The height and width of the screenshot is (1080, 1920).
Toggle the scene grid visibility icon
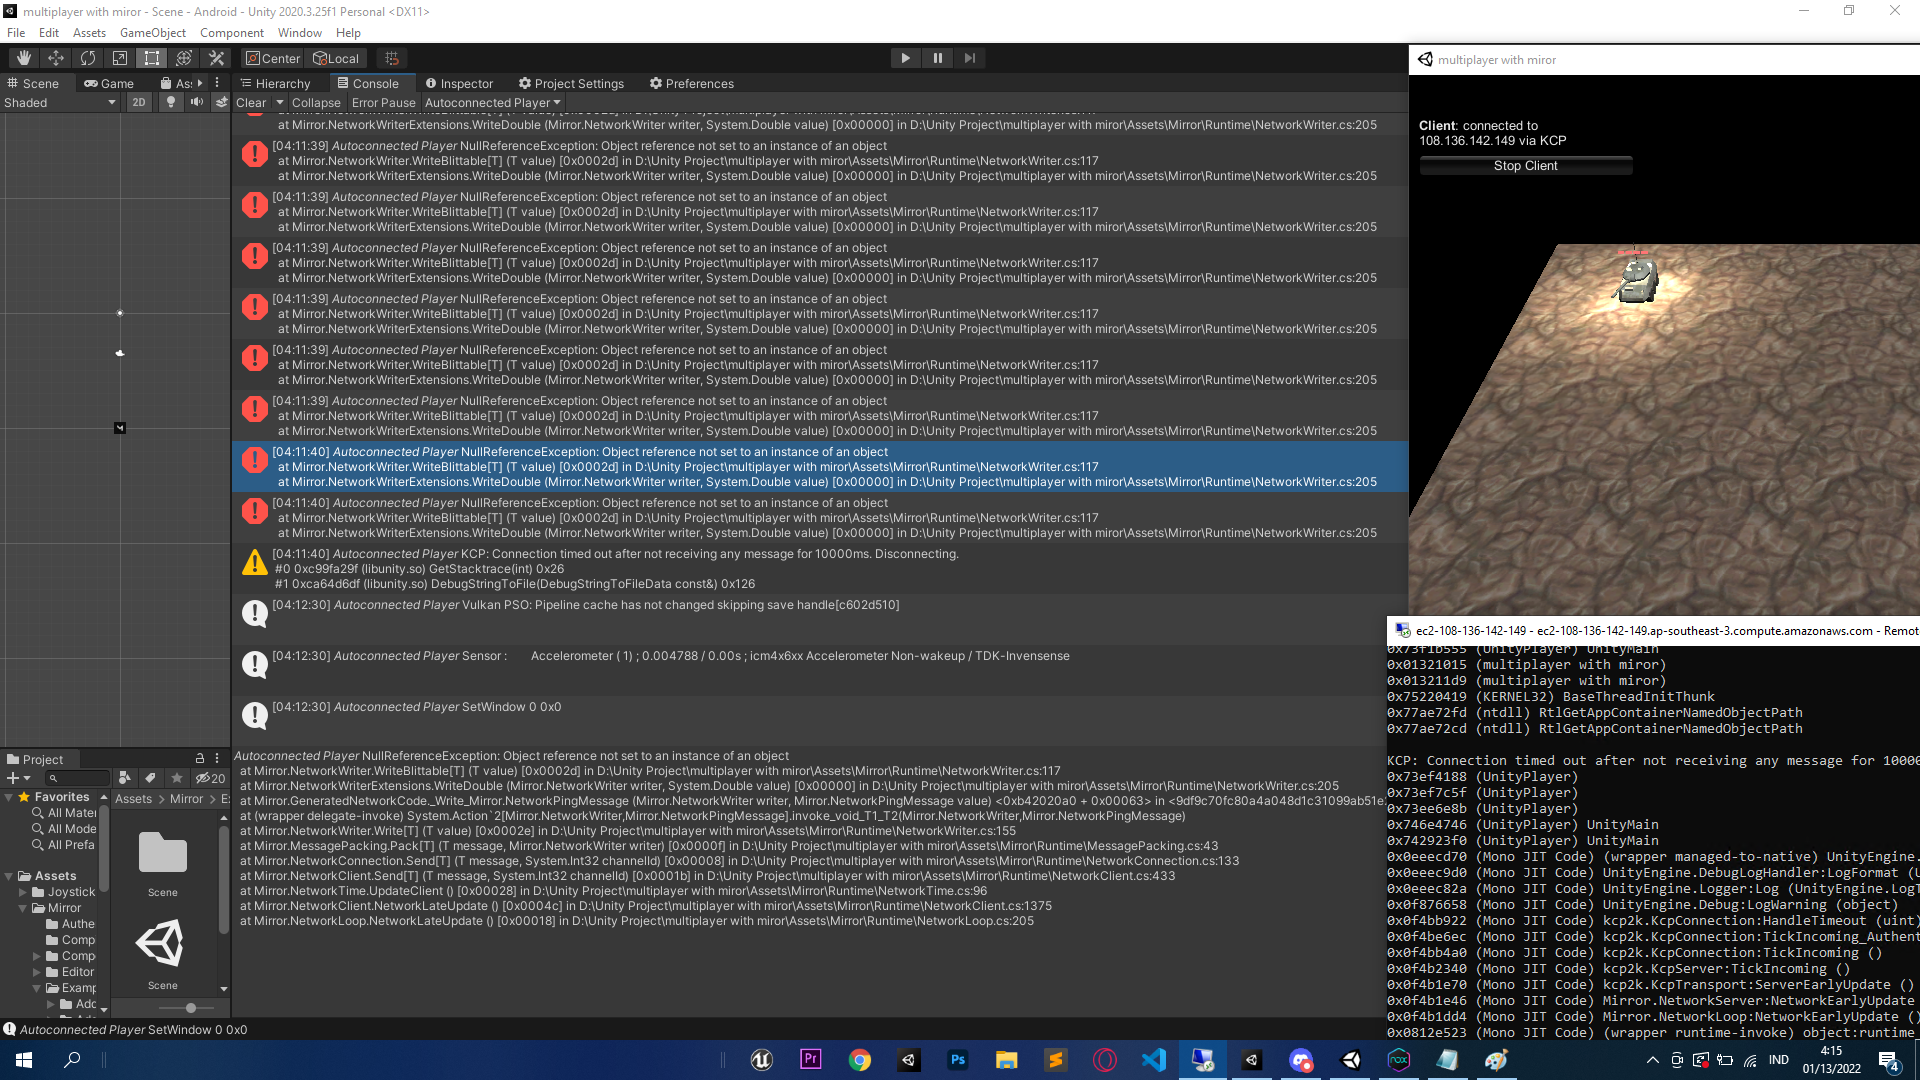pyautogui.click(x=393, y=59)
